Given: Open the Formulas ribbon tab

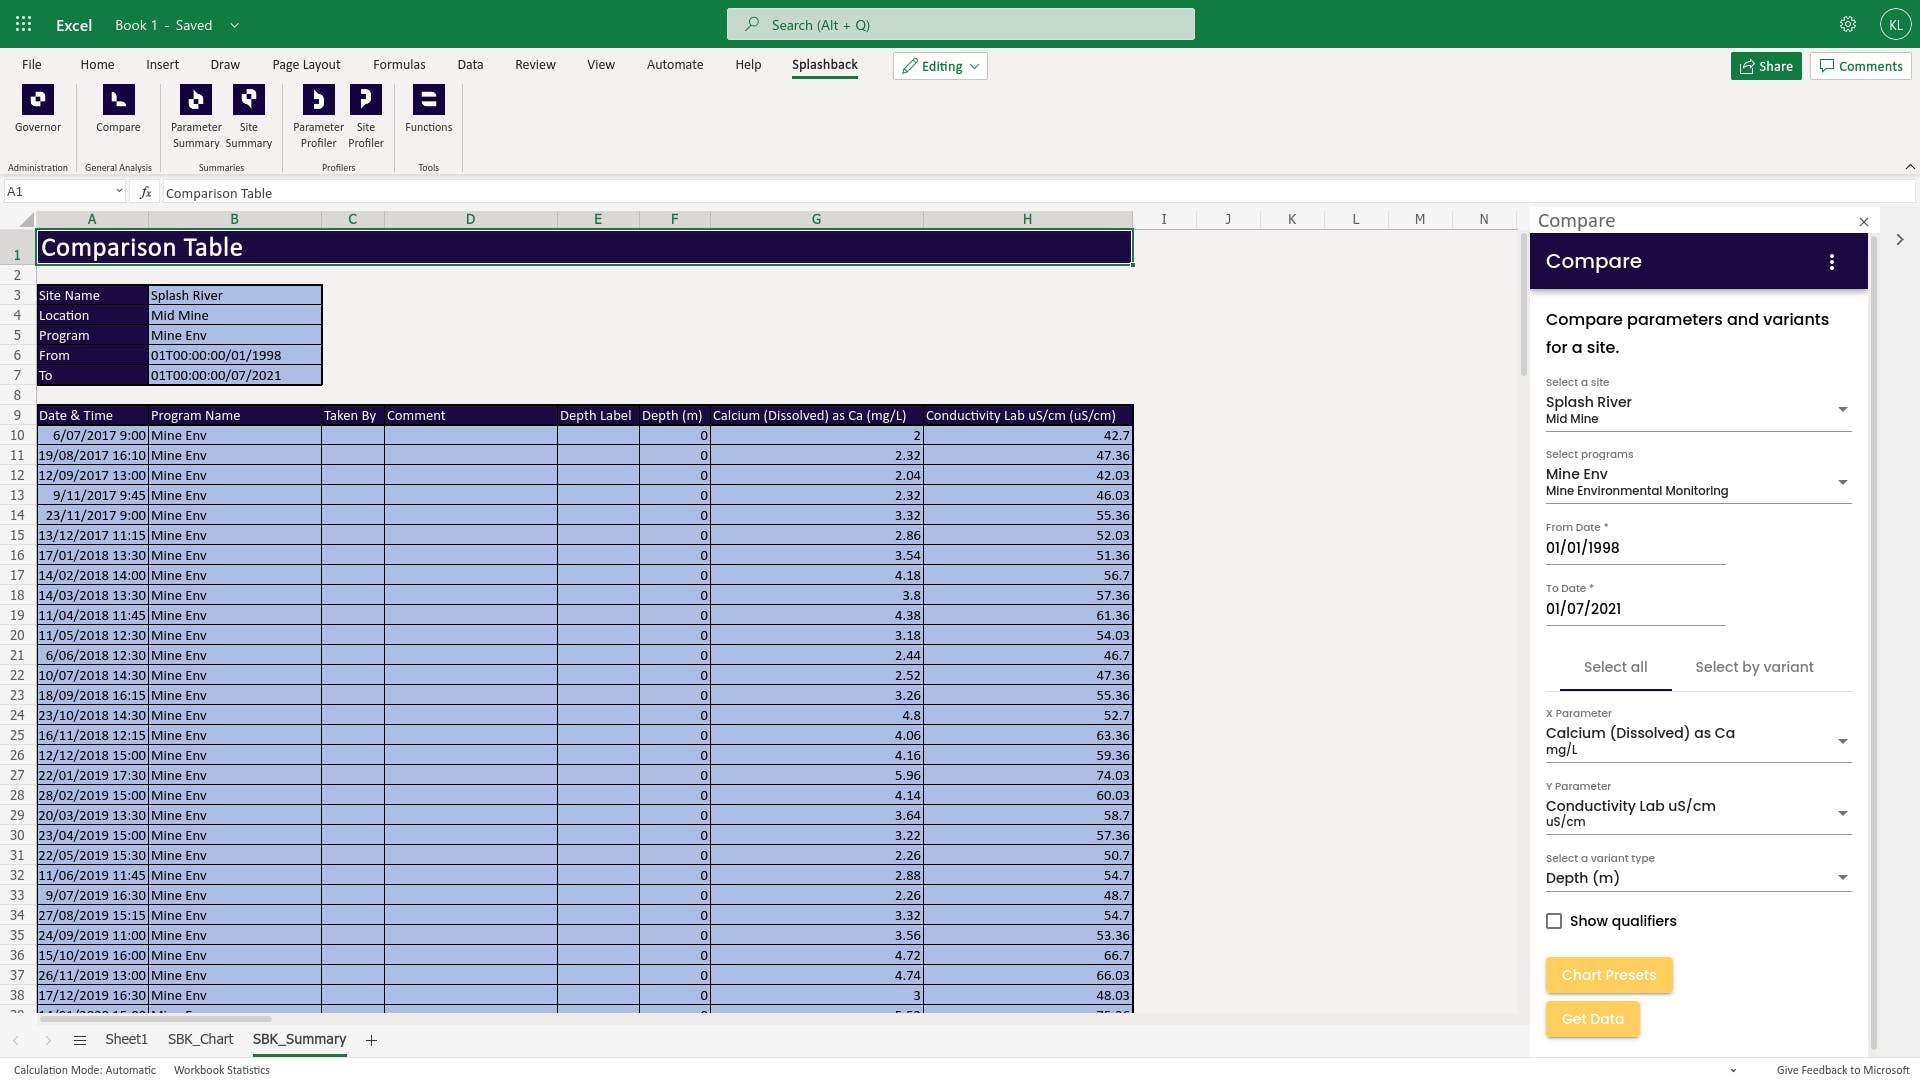Looking at the screenshot, I should coord(399,65).
